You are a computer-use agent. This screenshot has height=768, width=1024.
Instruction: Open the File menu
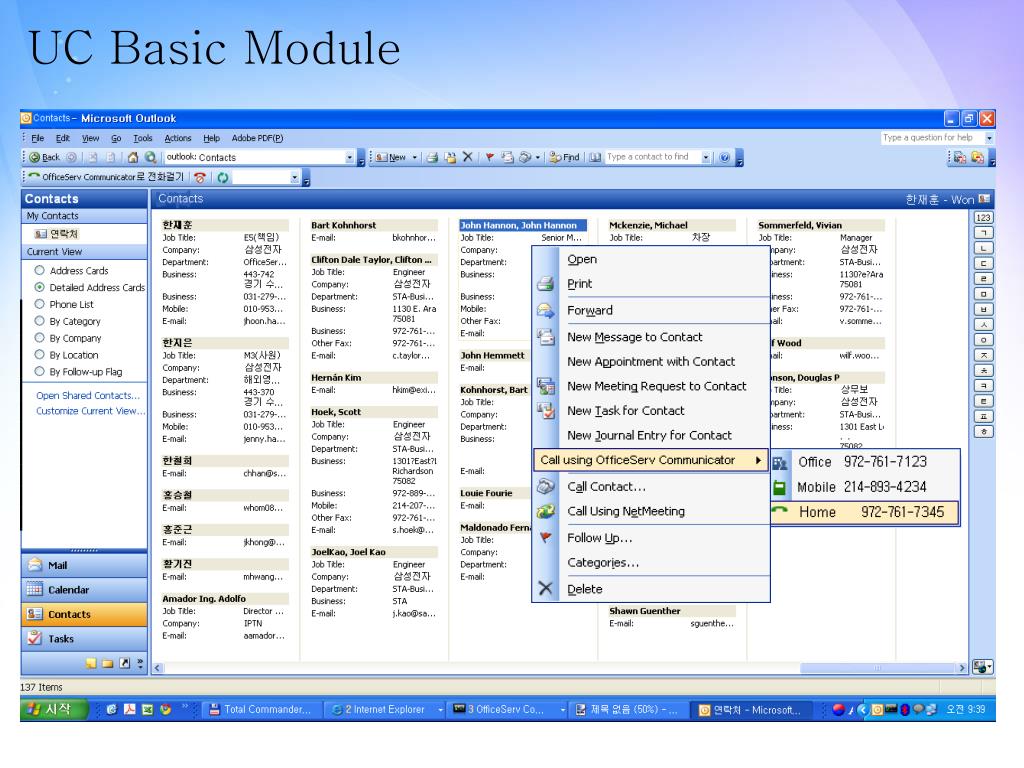(x=38, y=138)
